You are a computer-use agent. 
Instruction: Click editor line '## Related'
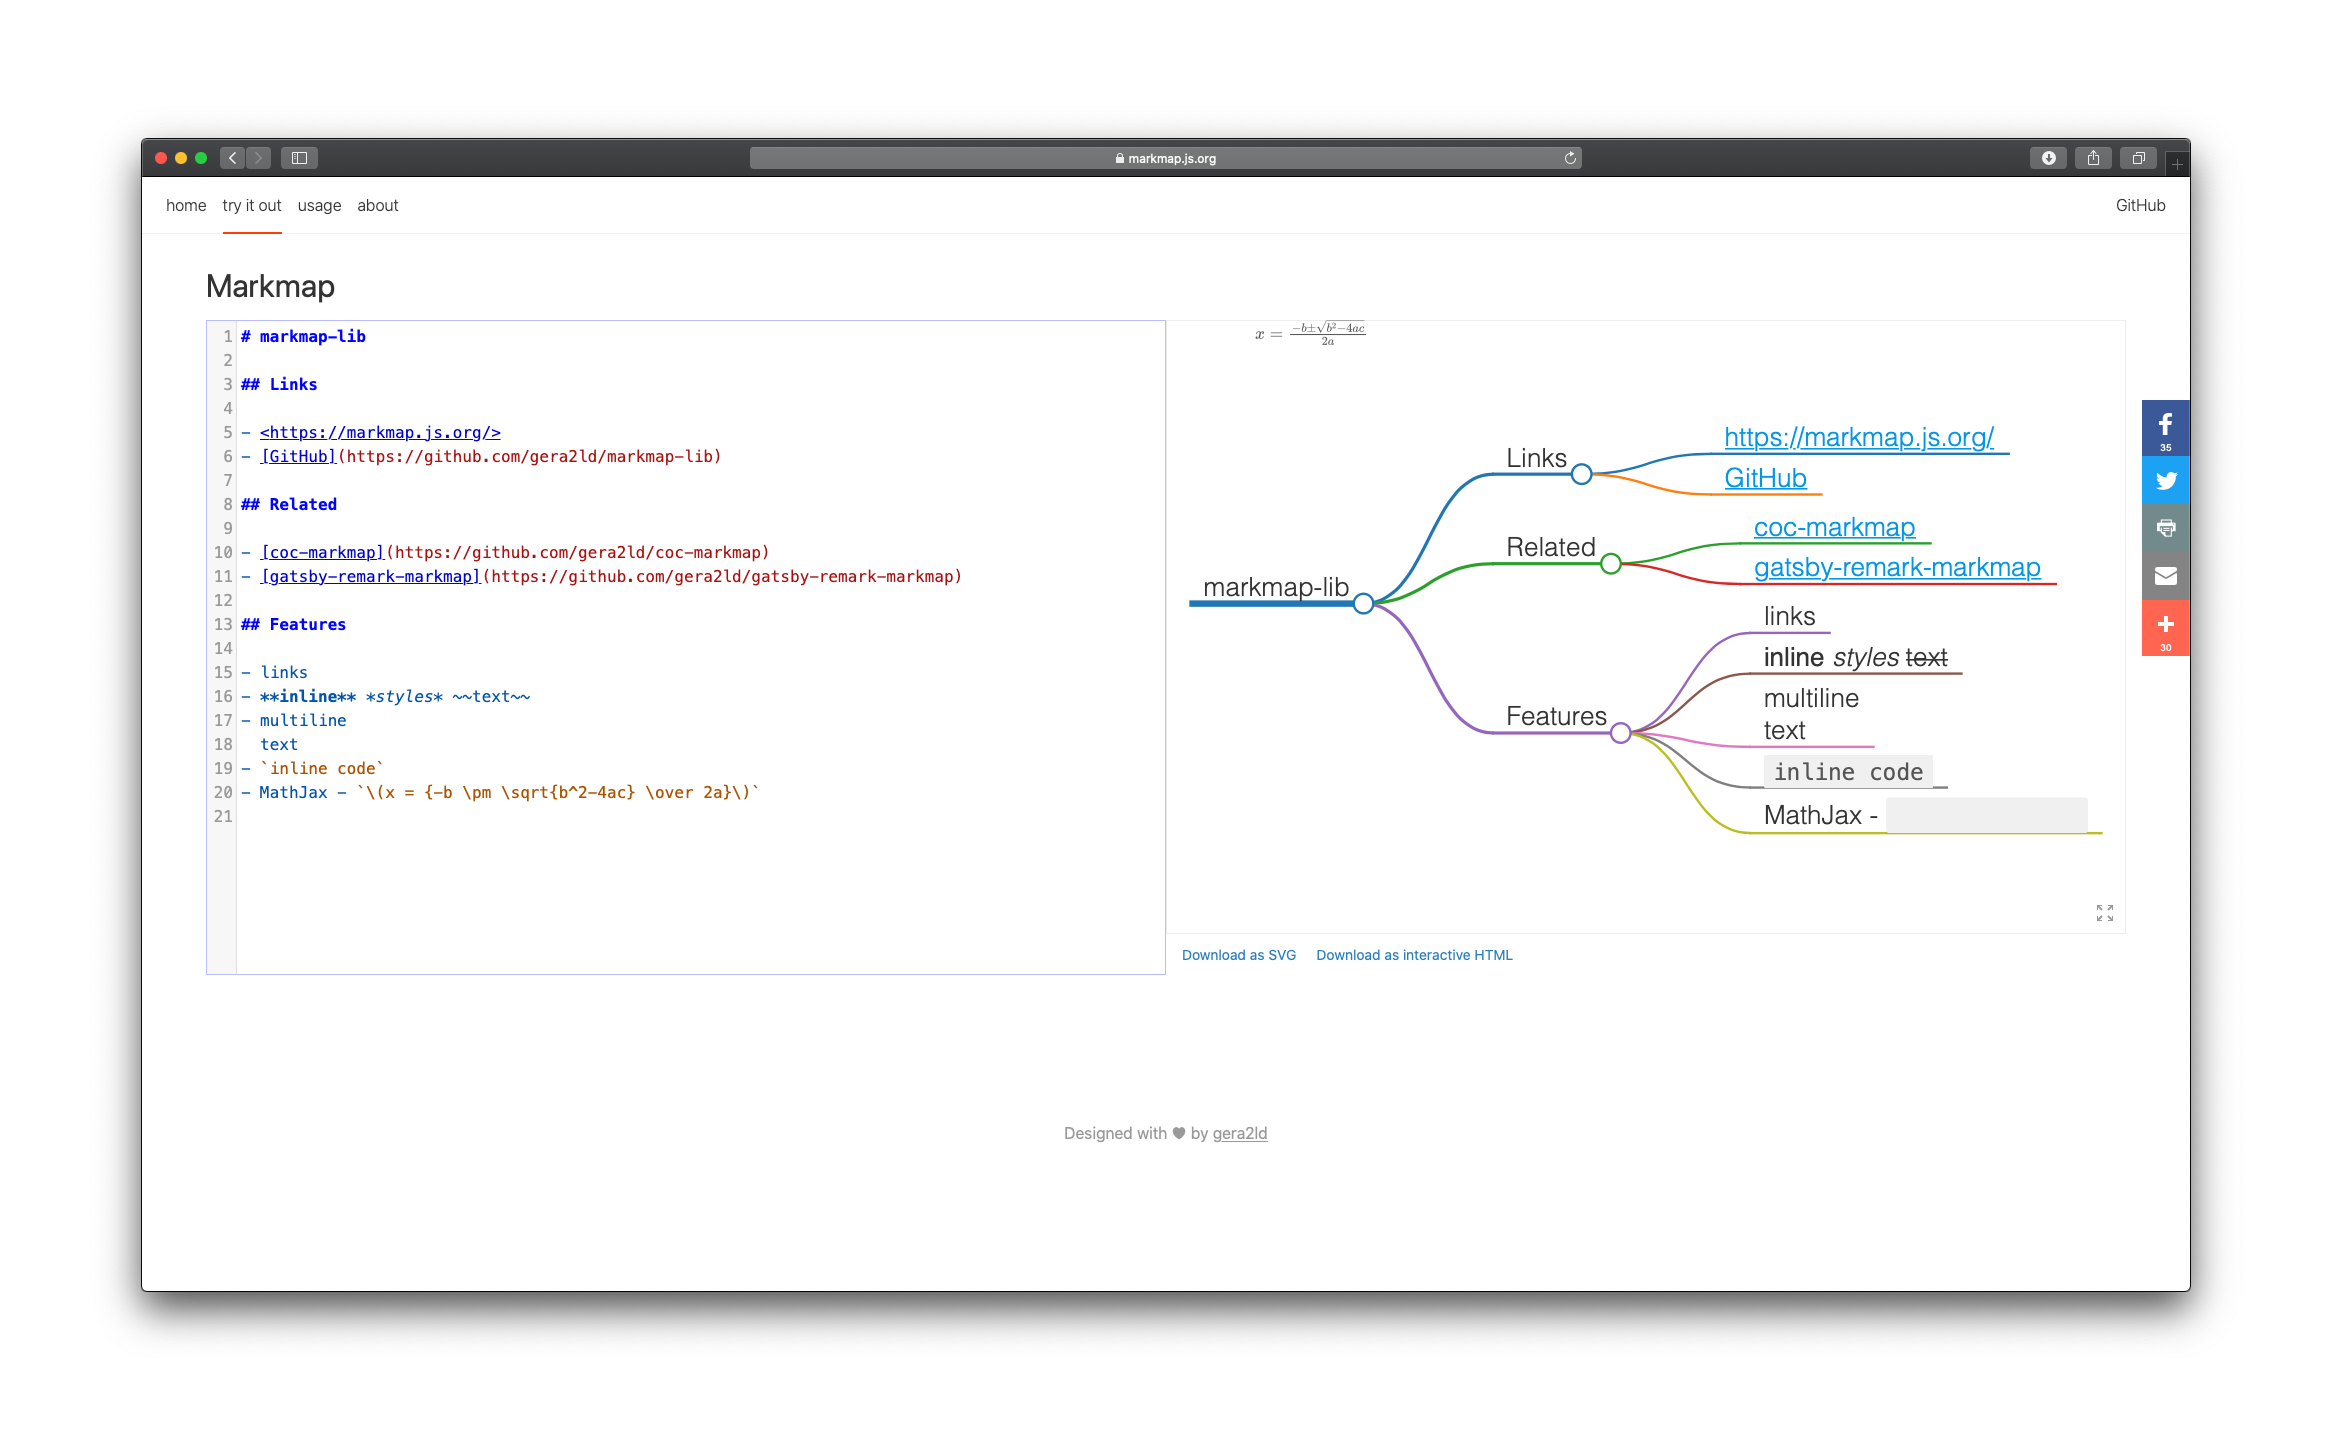coord(289,504)
